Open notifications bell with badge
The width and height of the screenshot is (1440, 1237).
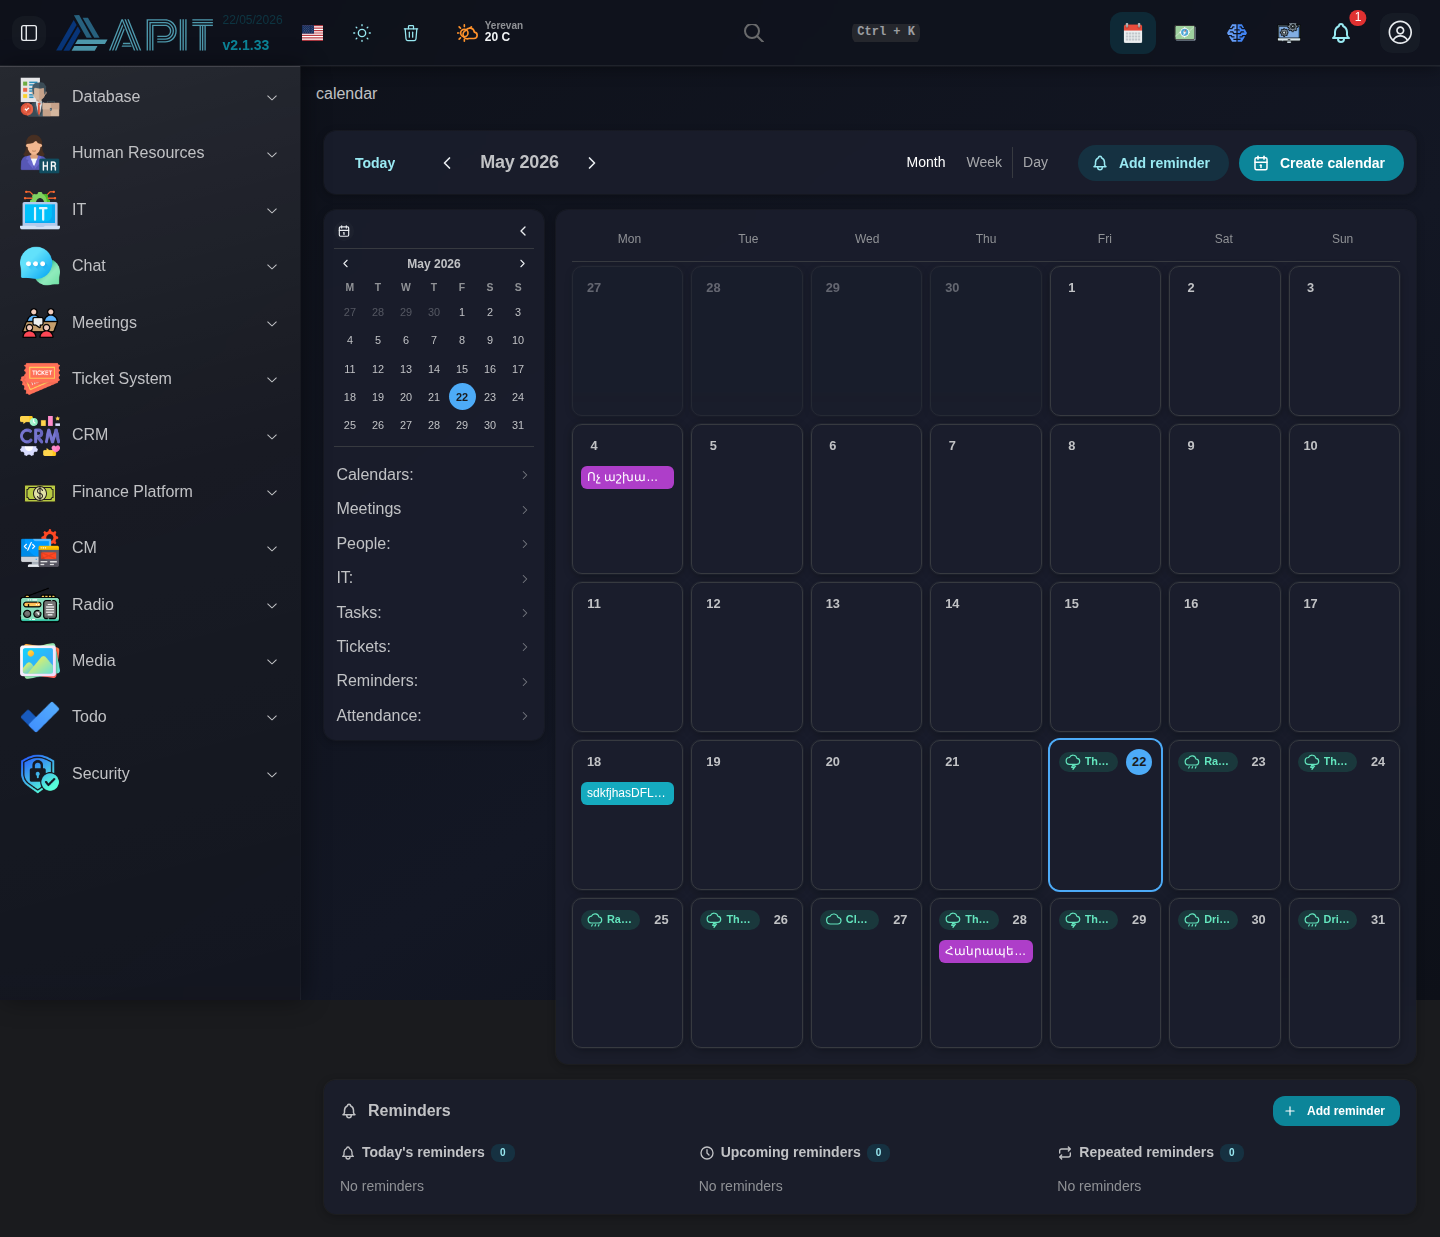(x=1341, y=33)
